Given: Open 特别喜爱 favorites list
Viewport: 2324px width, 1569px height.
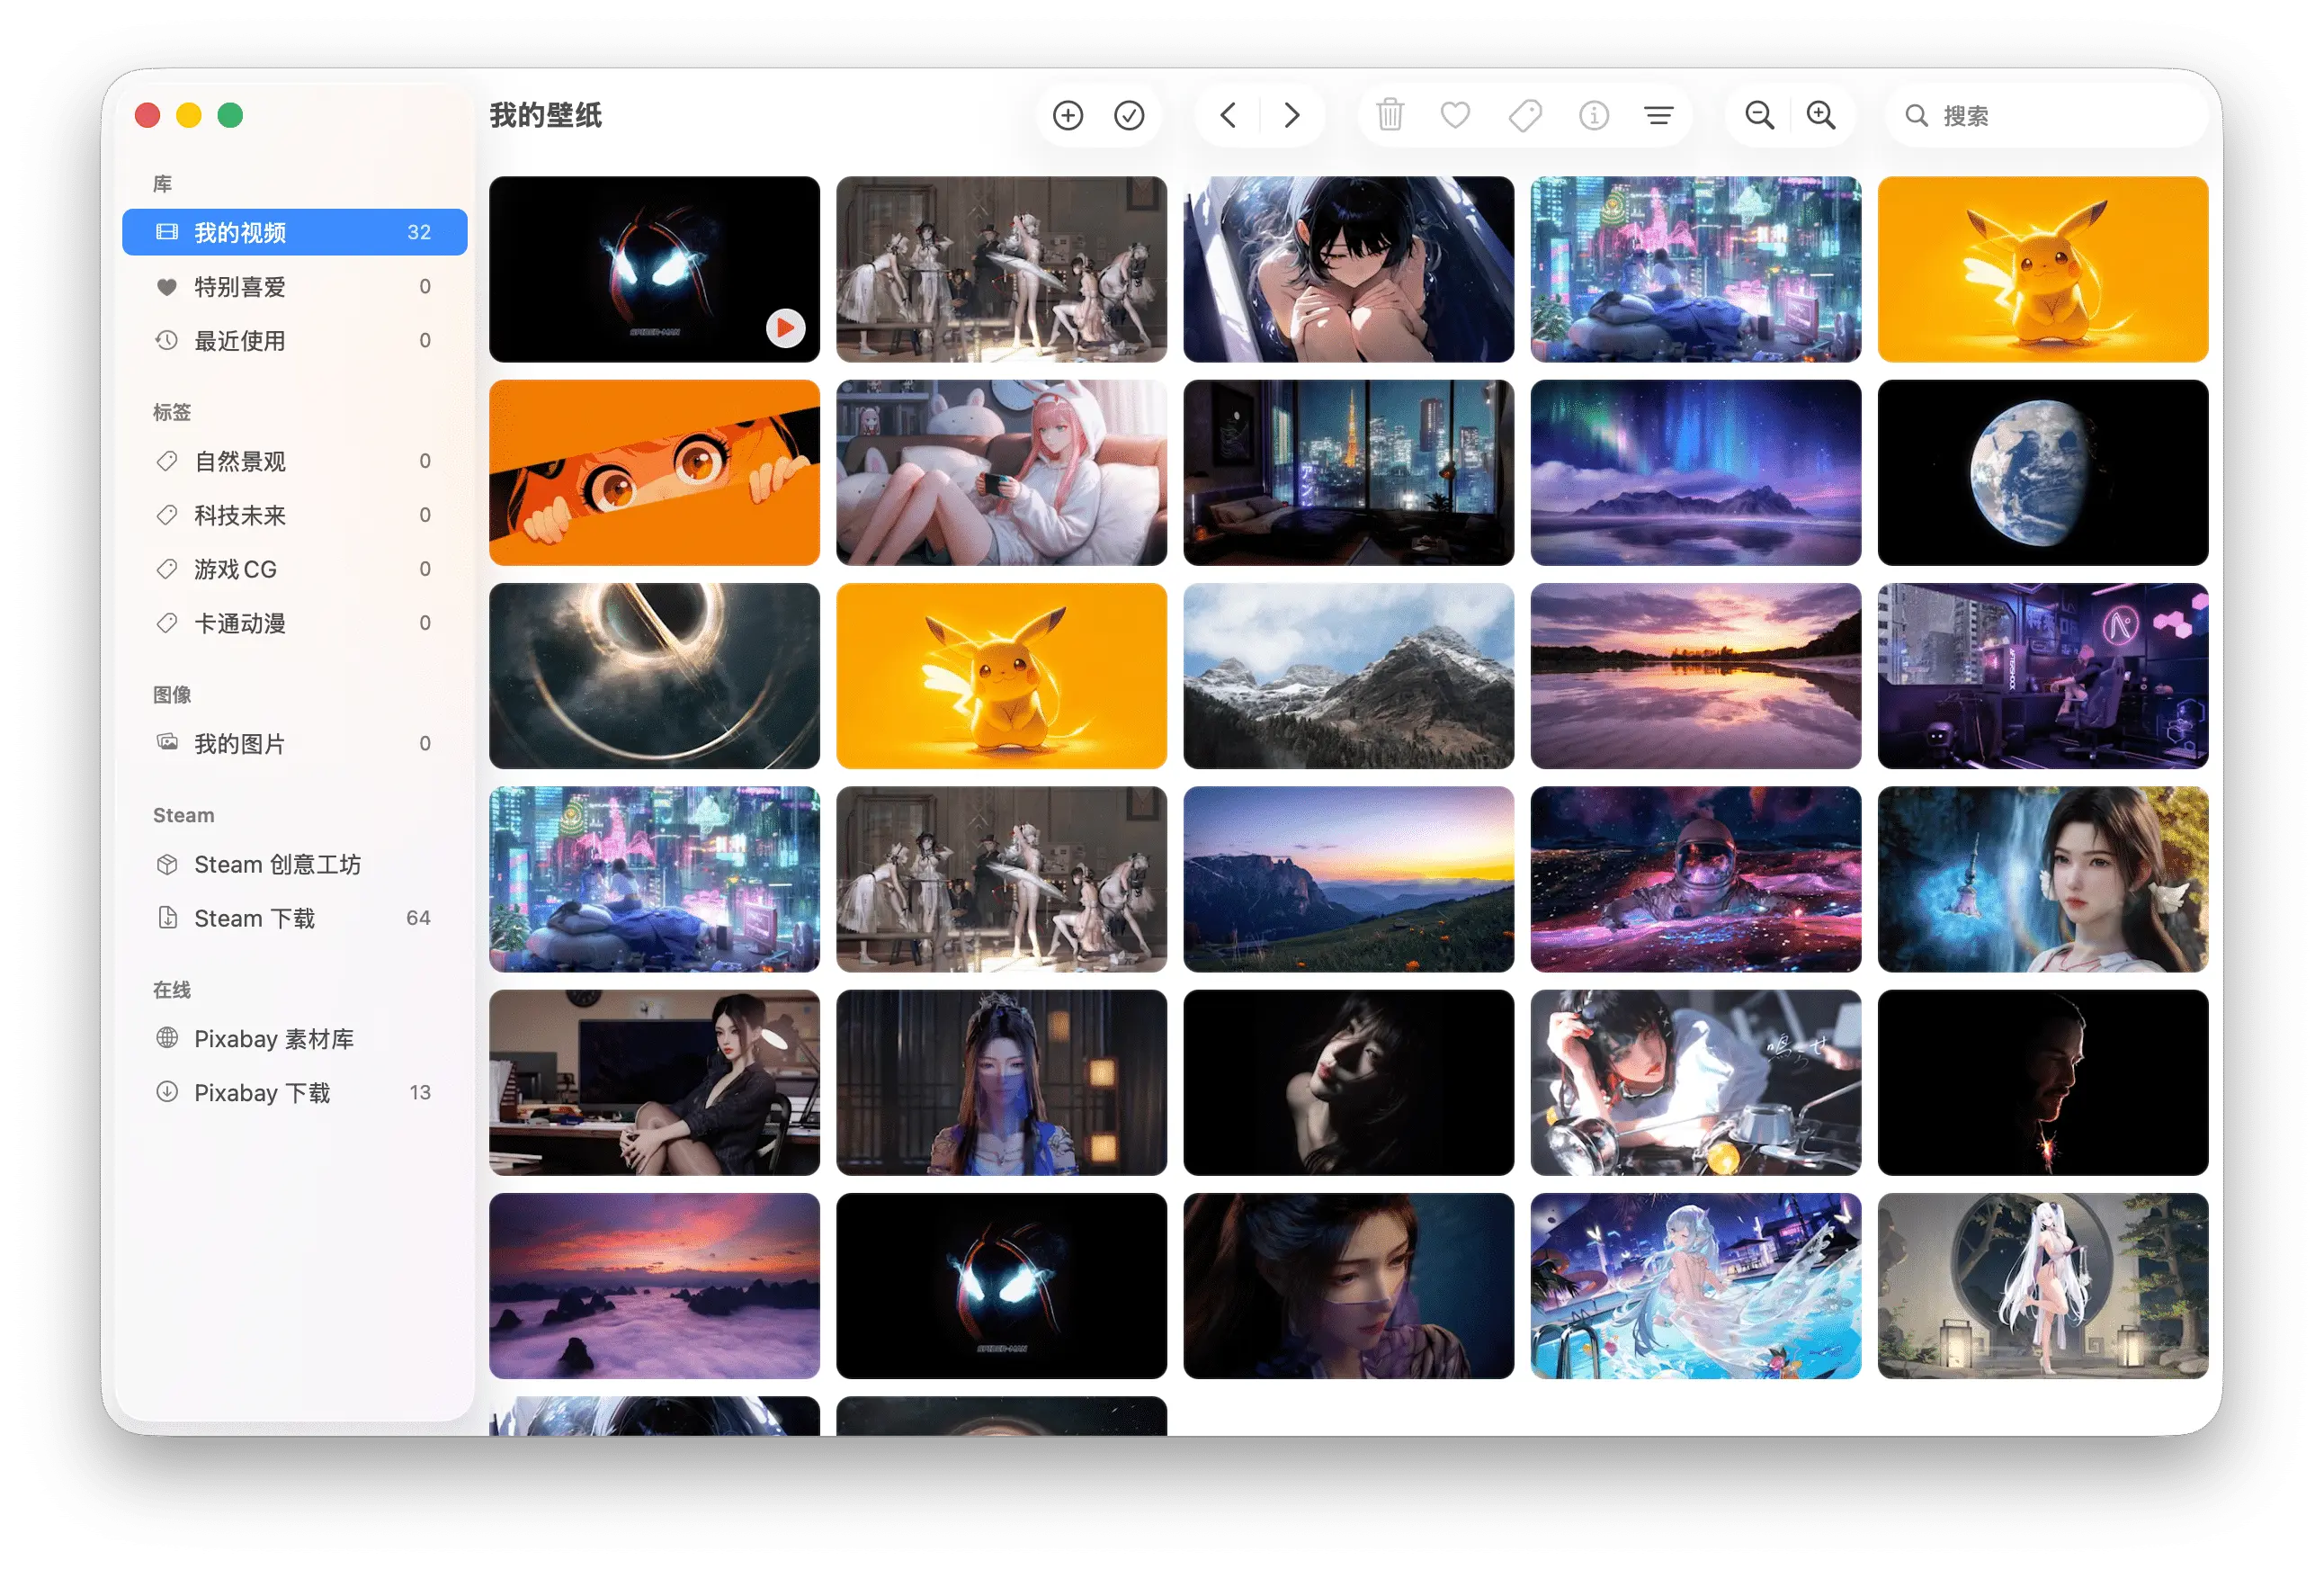Looking at the screenshot, I should 295,287.
